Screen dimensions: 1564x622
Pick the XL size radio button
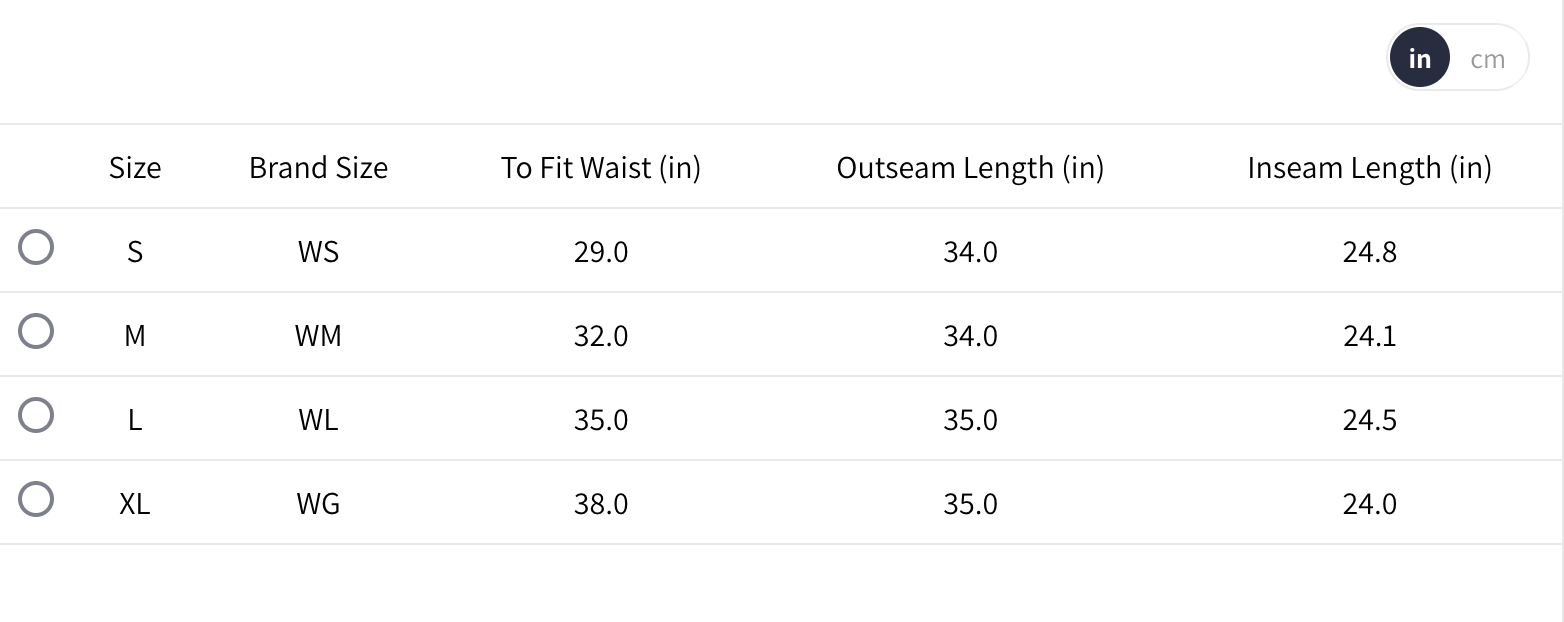coord(36,500)
